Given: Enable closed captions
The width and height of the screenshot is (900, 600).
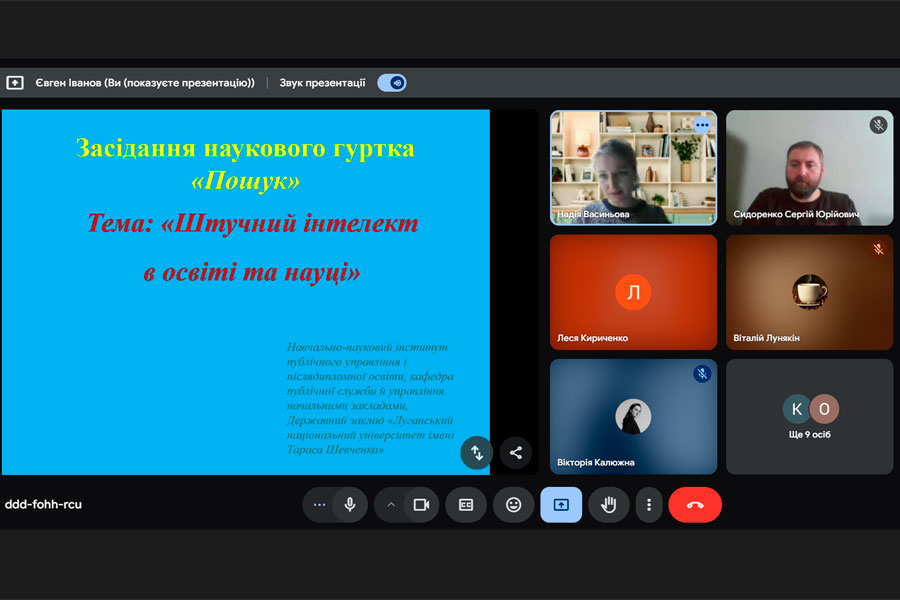Looking at the screenshot, I should tap(466, 505).
